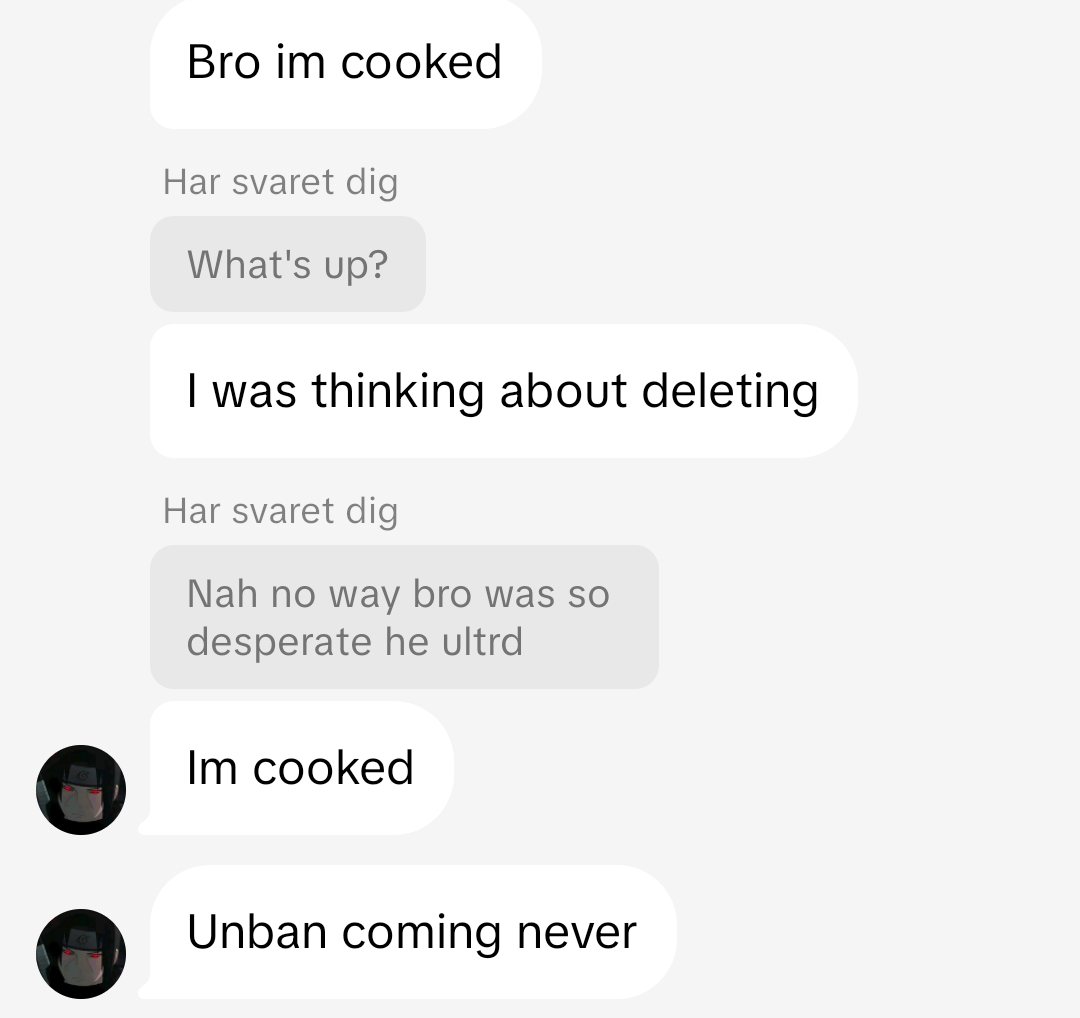
Task: Click "Har svaret dig" label above "What's up?"
Action: click(x=280, y=183)
